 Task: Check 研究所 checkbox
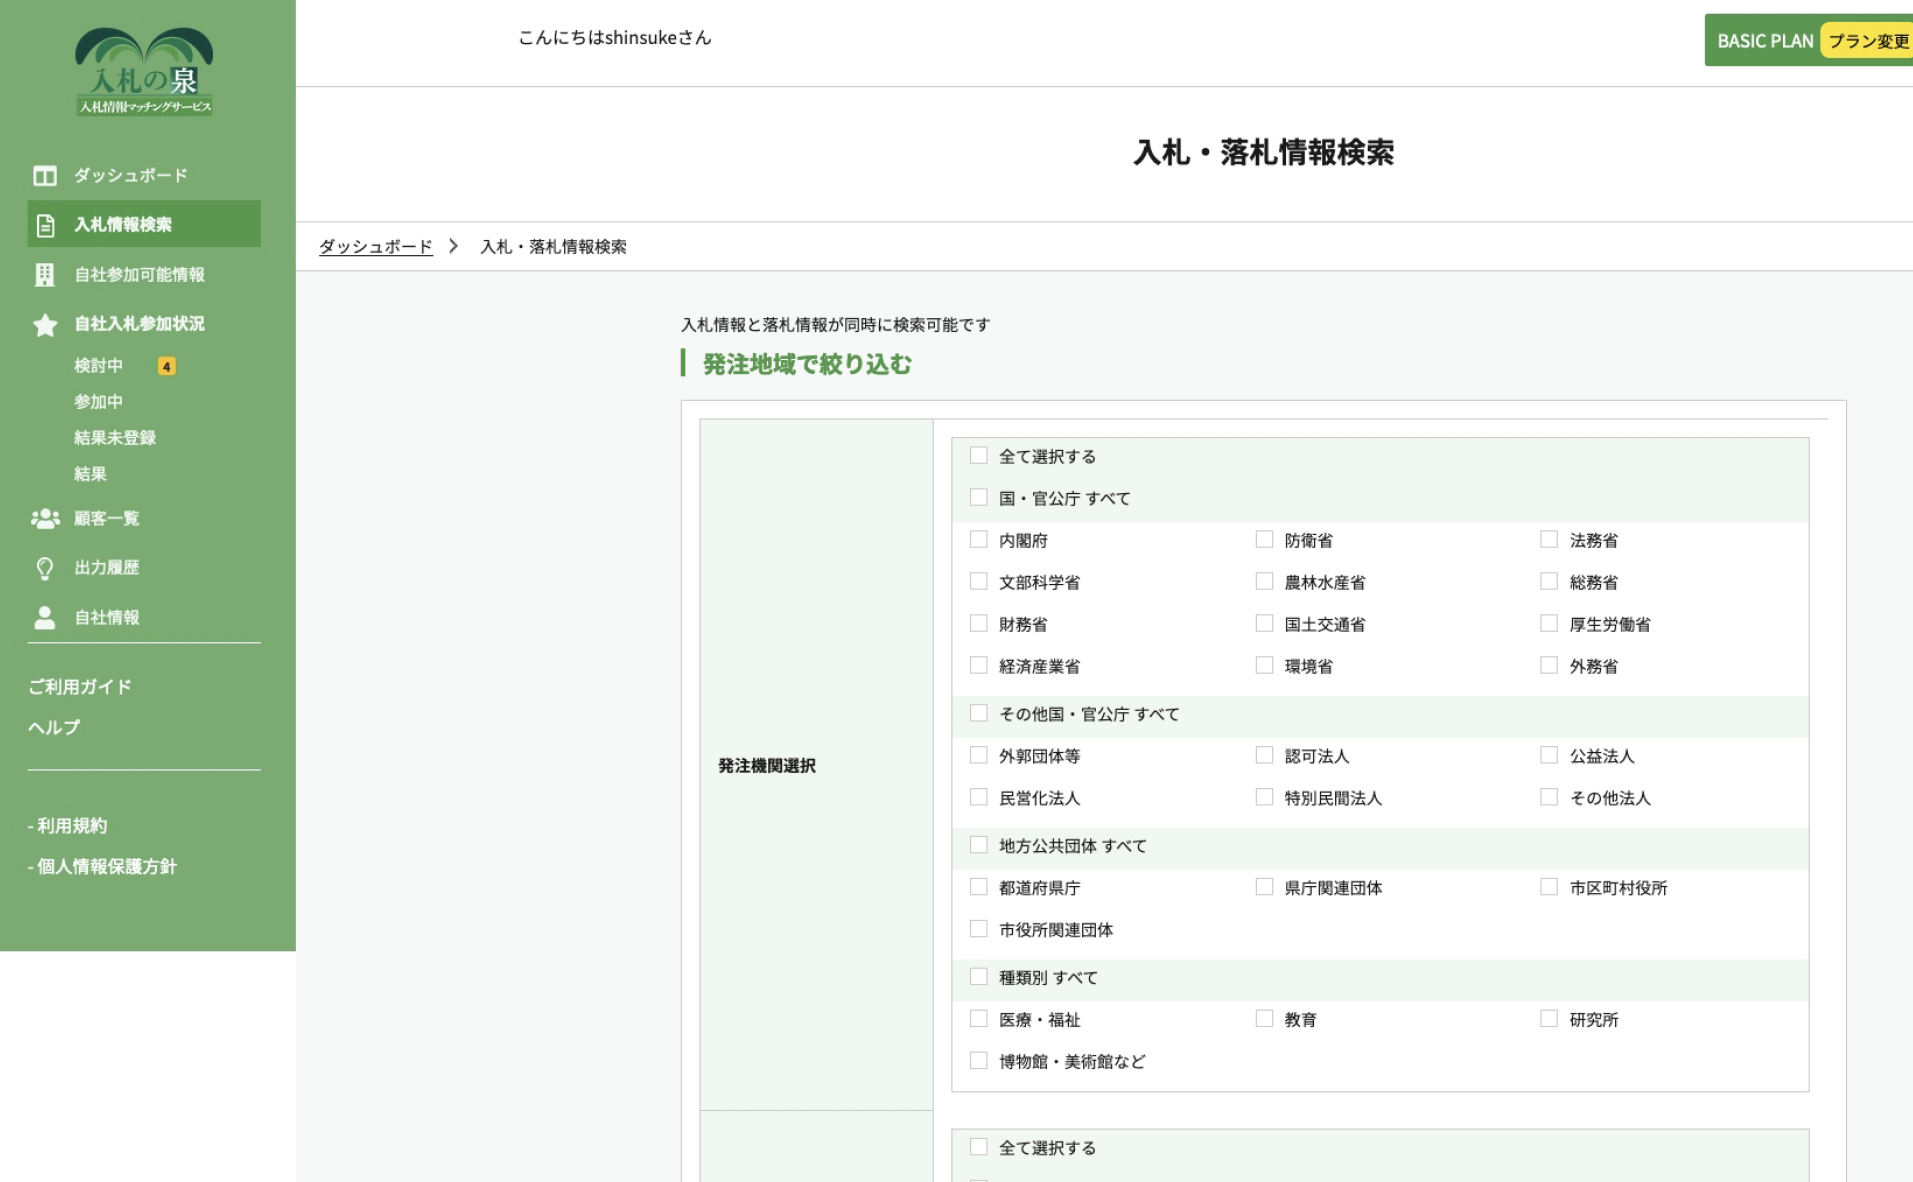click(x=1549, y=1020)
